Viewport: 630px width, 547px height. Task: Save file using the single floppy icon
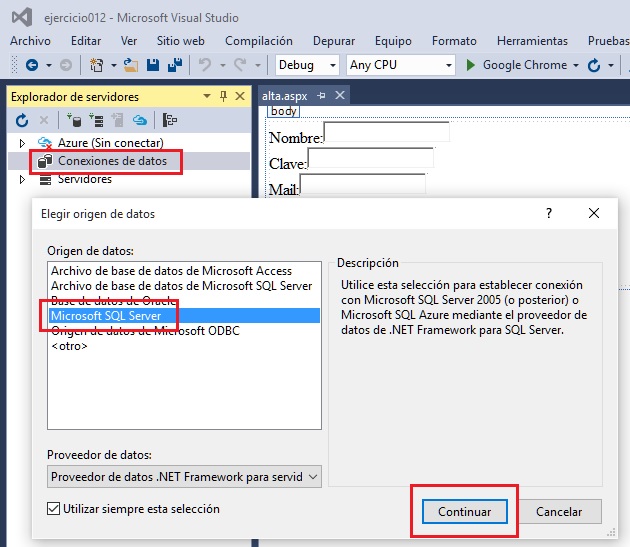tap(153, 65)
